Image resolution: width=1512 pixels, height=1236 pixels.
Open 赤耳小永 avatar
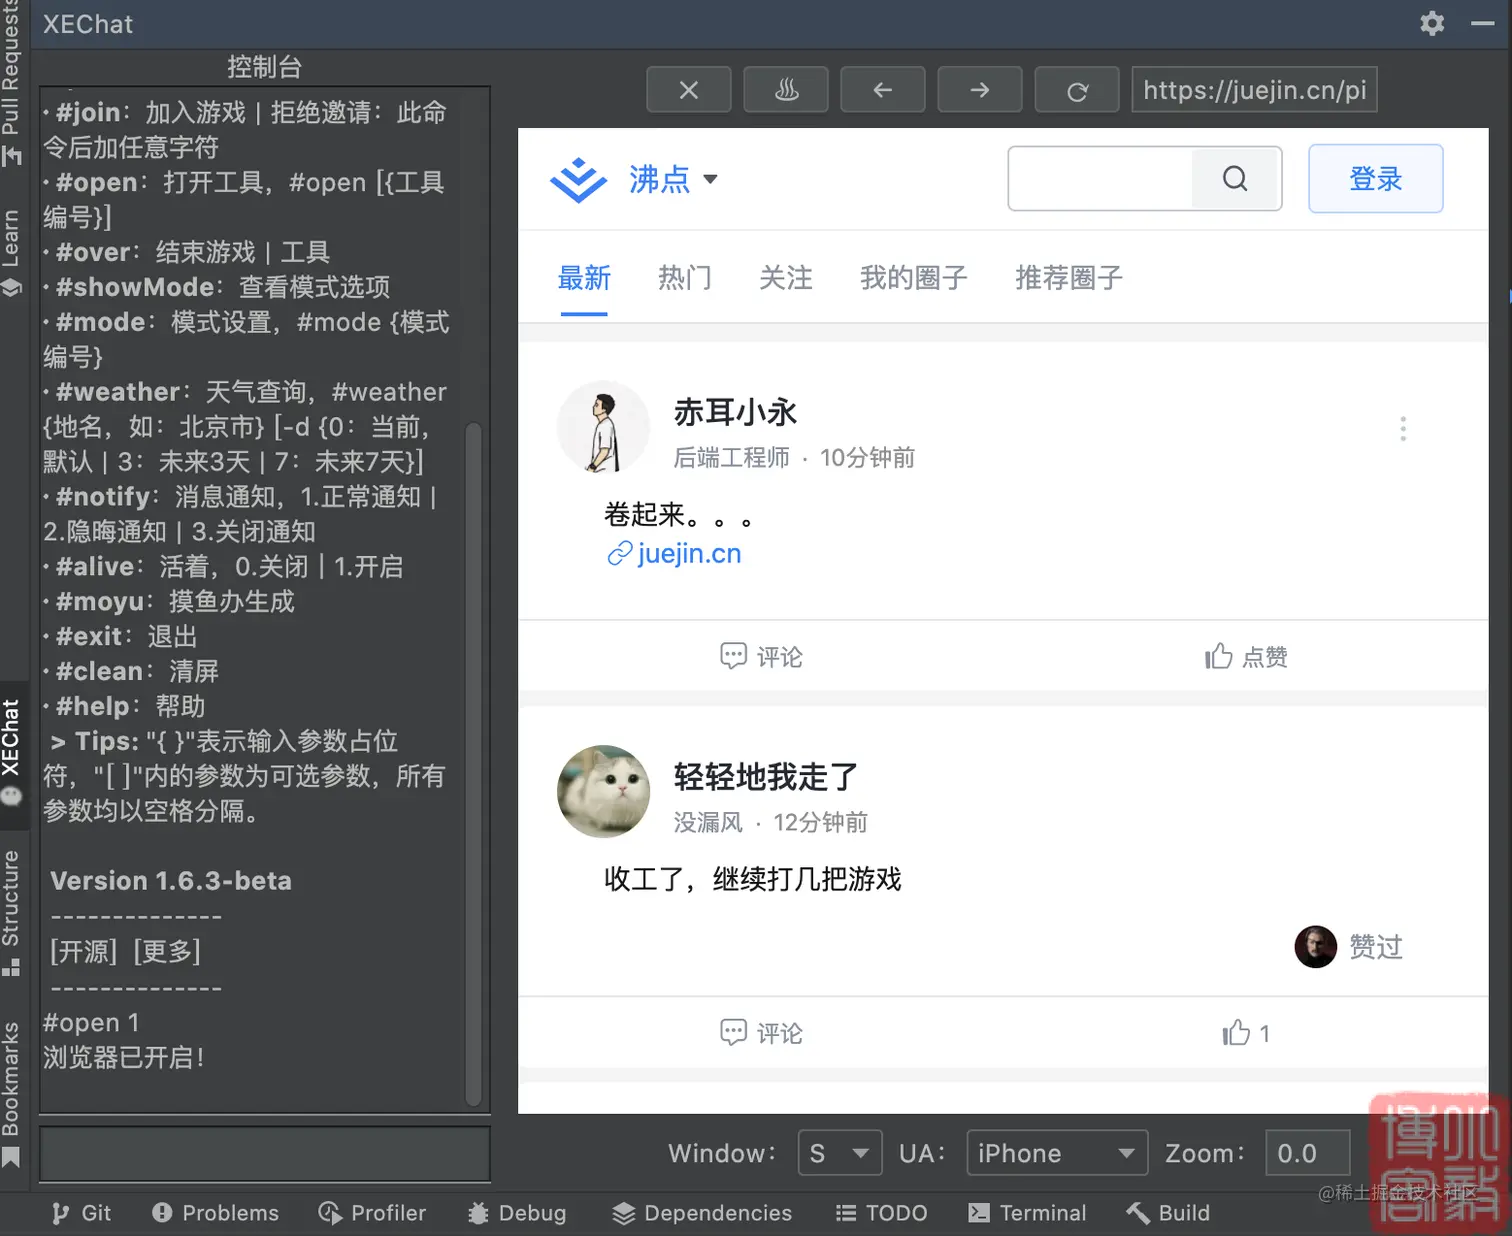click(x=603, y=427)
